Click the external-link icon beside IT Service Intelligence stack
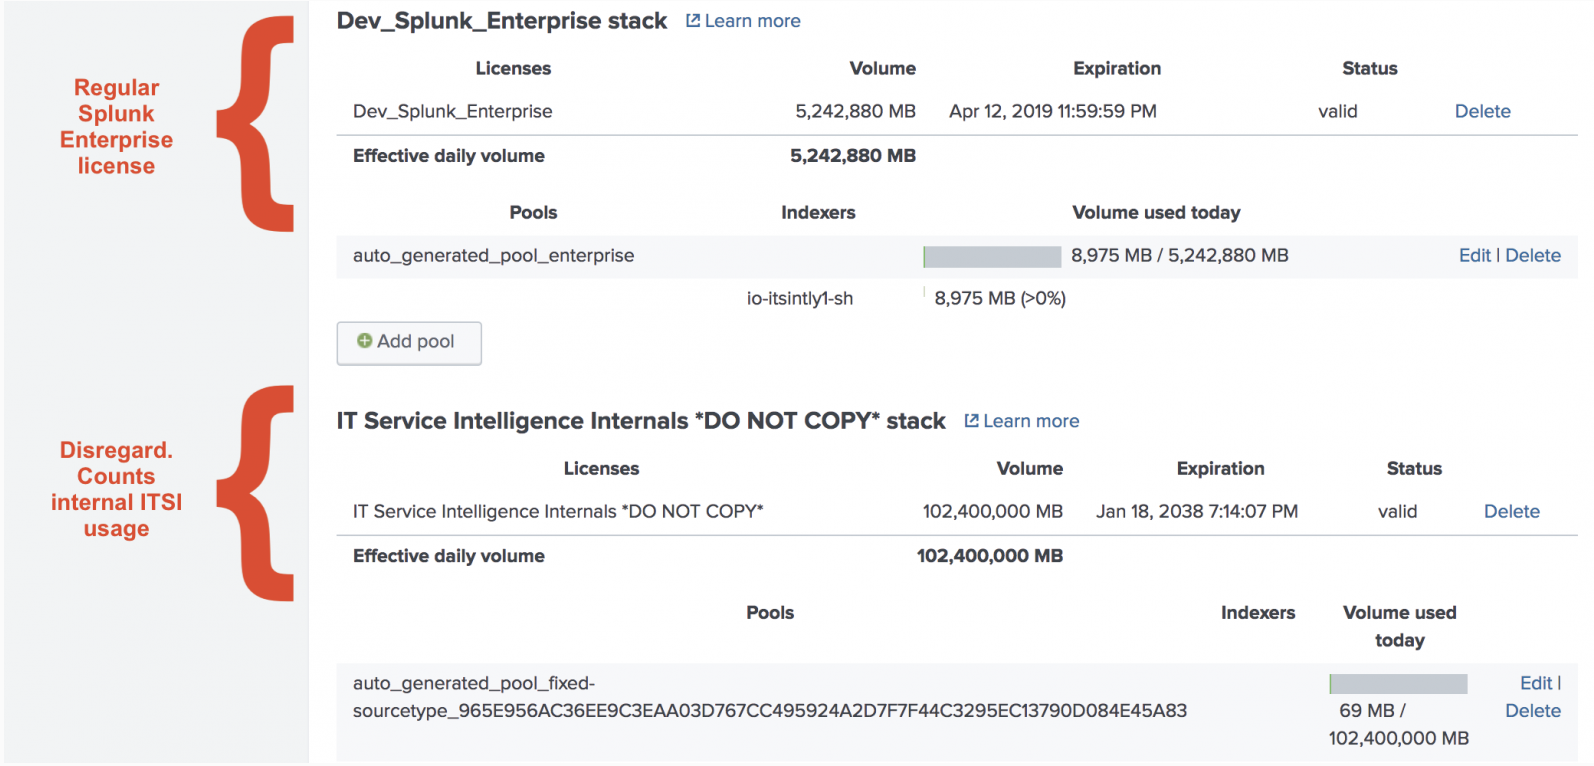The image size is (1594, 766). [971, 421]
